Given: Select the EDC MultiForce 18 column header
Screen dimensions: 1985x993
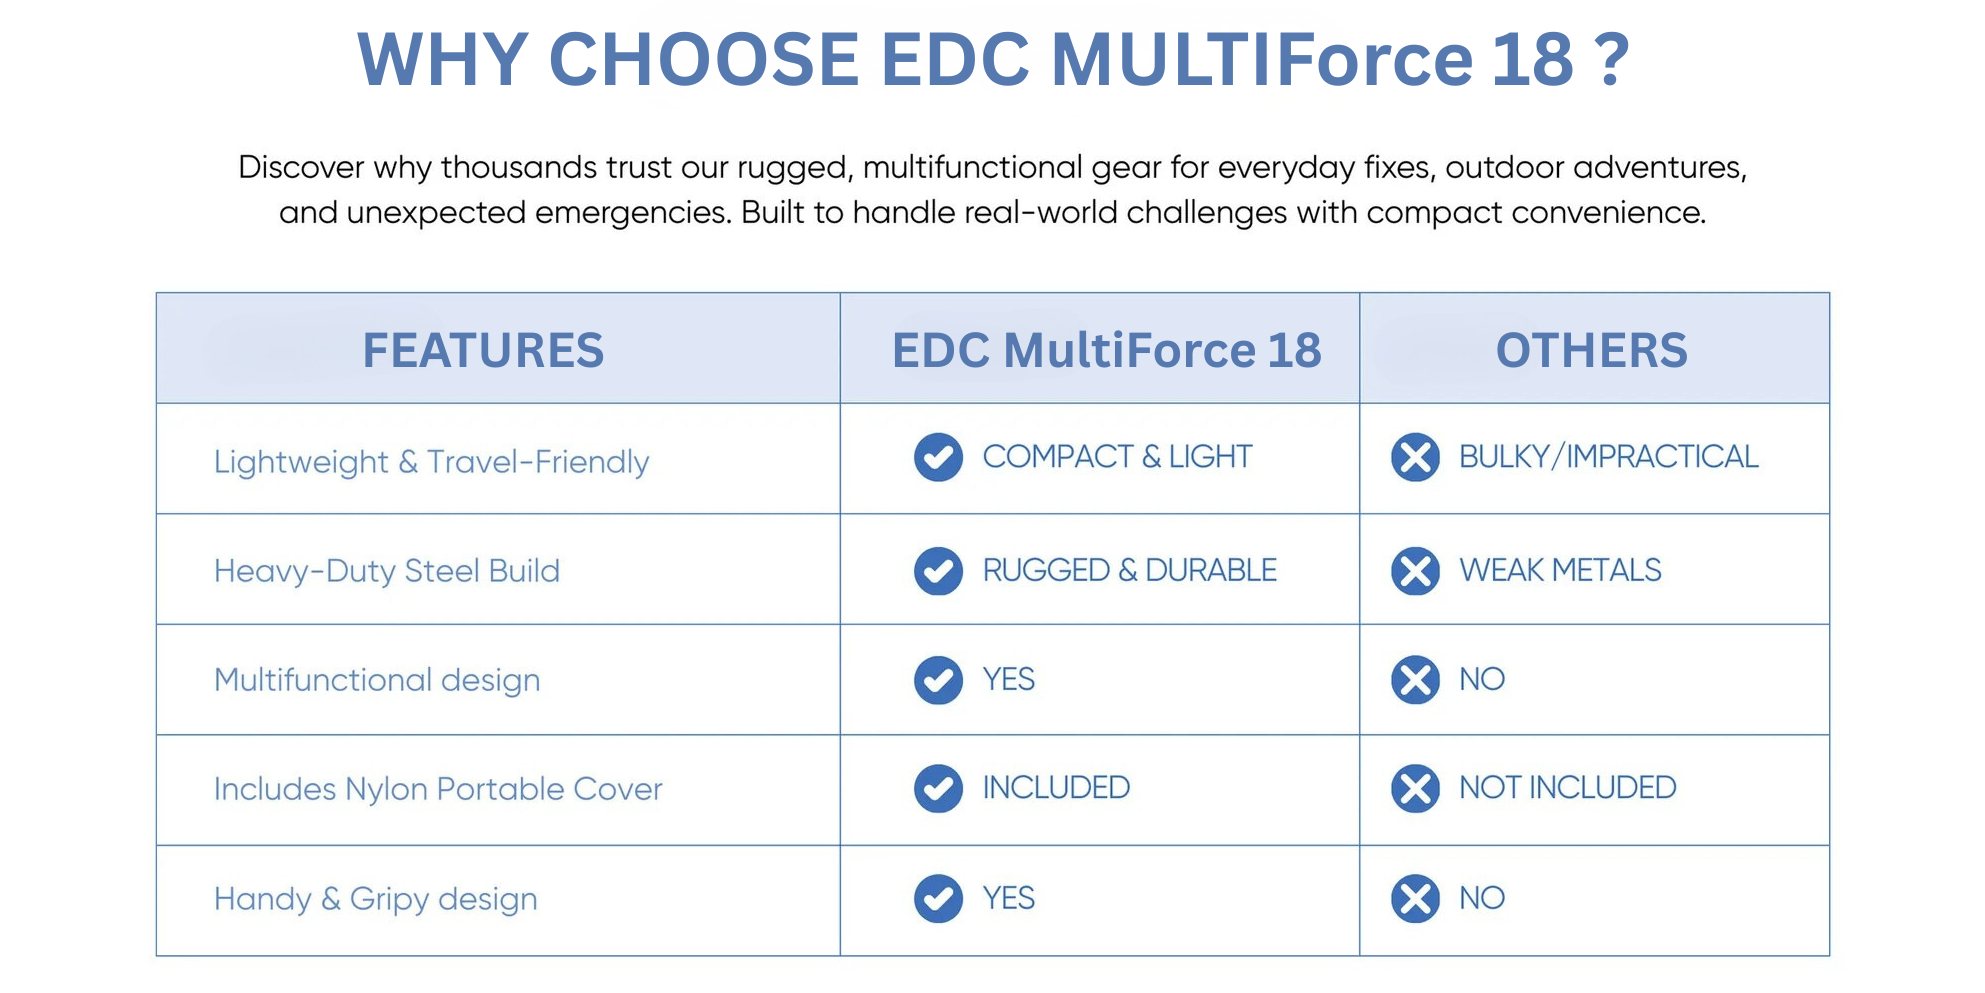Looking at the screenshot, I should pos(1106,350).
